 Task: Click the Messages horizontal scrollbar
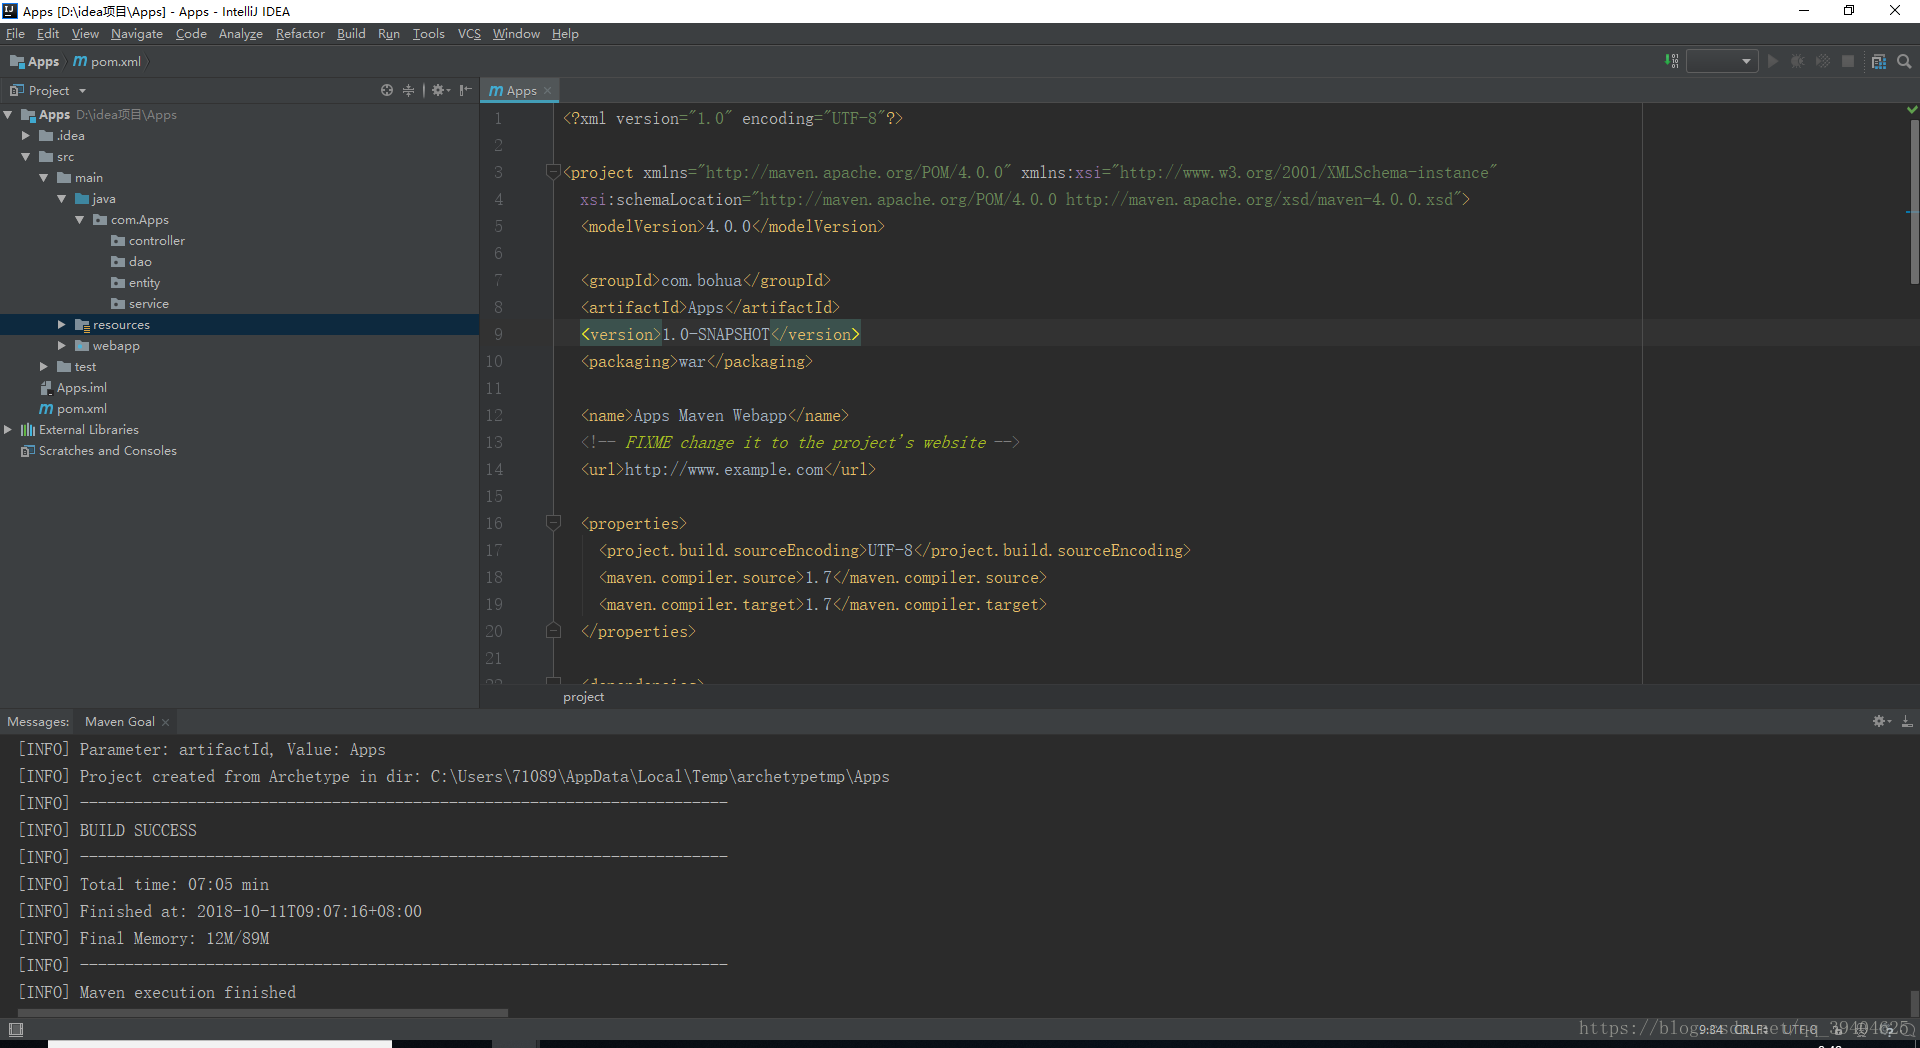click(x=263, y=1012)
